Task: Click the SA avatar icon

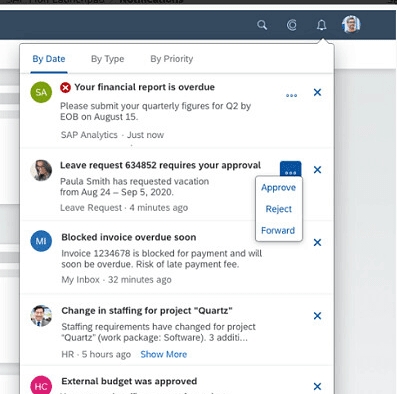Action: (x=41, y=92)
